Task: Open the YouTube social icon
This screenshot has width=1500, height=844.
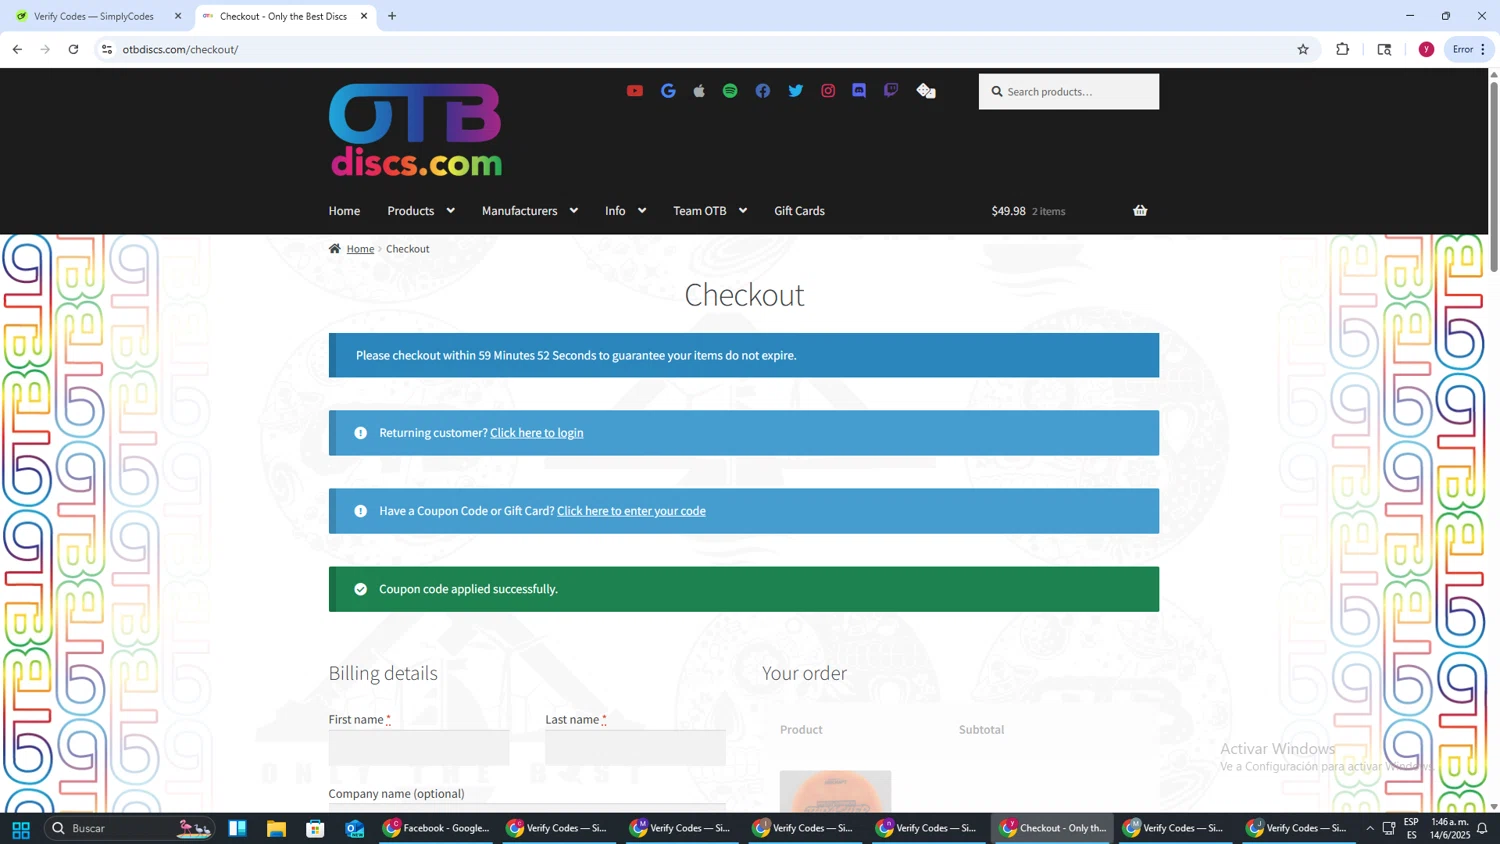Action: (635, 91)
